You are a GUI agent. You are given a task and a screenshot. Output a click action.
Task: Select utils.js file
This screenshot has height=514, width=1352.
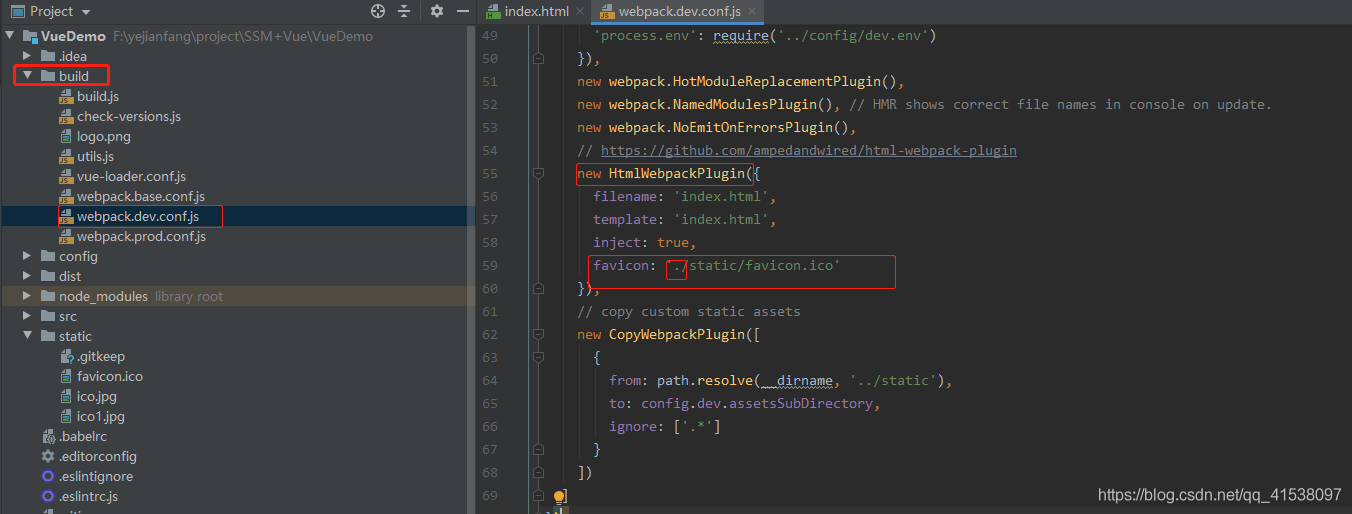point(95,156)
